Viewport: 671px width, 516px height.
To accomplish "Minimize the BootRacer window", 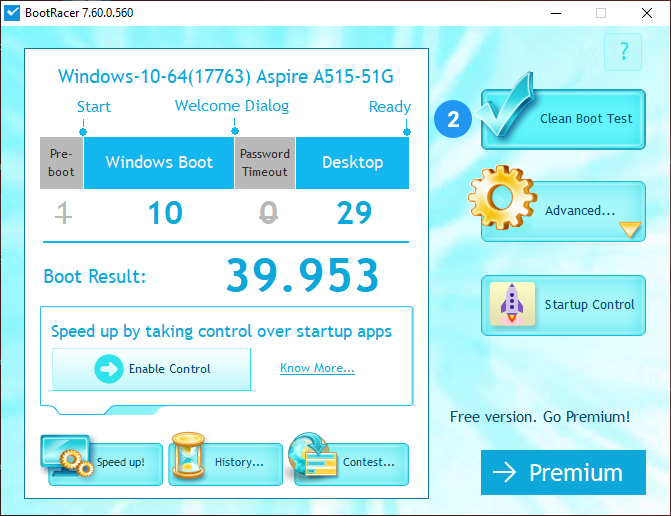I will click(x=556, y=13).
